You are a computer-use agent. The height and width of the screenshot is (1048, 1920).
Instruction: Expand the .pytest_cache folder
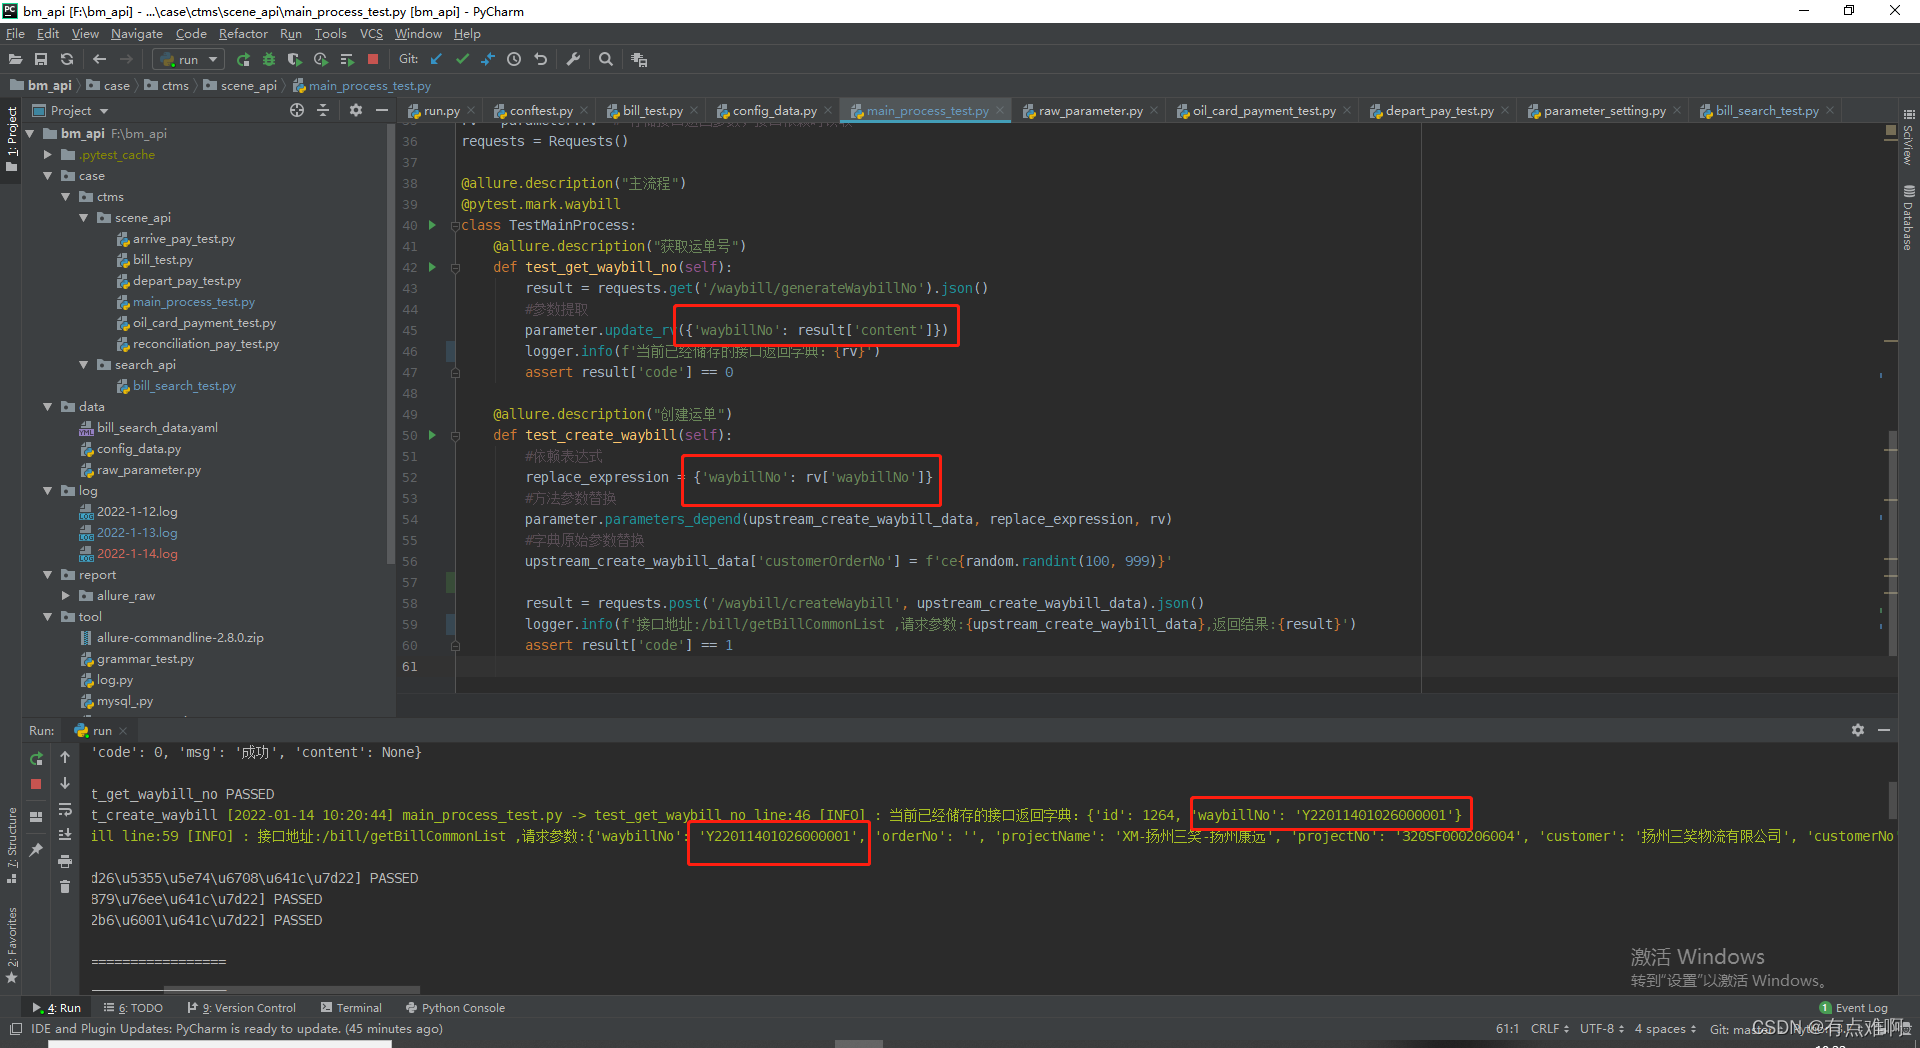[48, 155]
